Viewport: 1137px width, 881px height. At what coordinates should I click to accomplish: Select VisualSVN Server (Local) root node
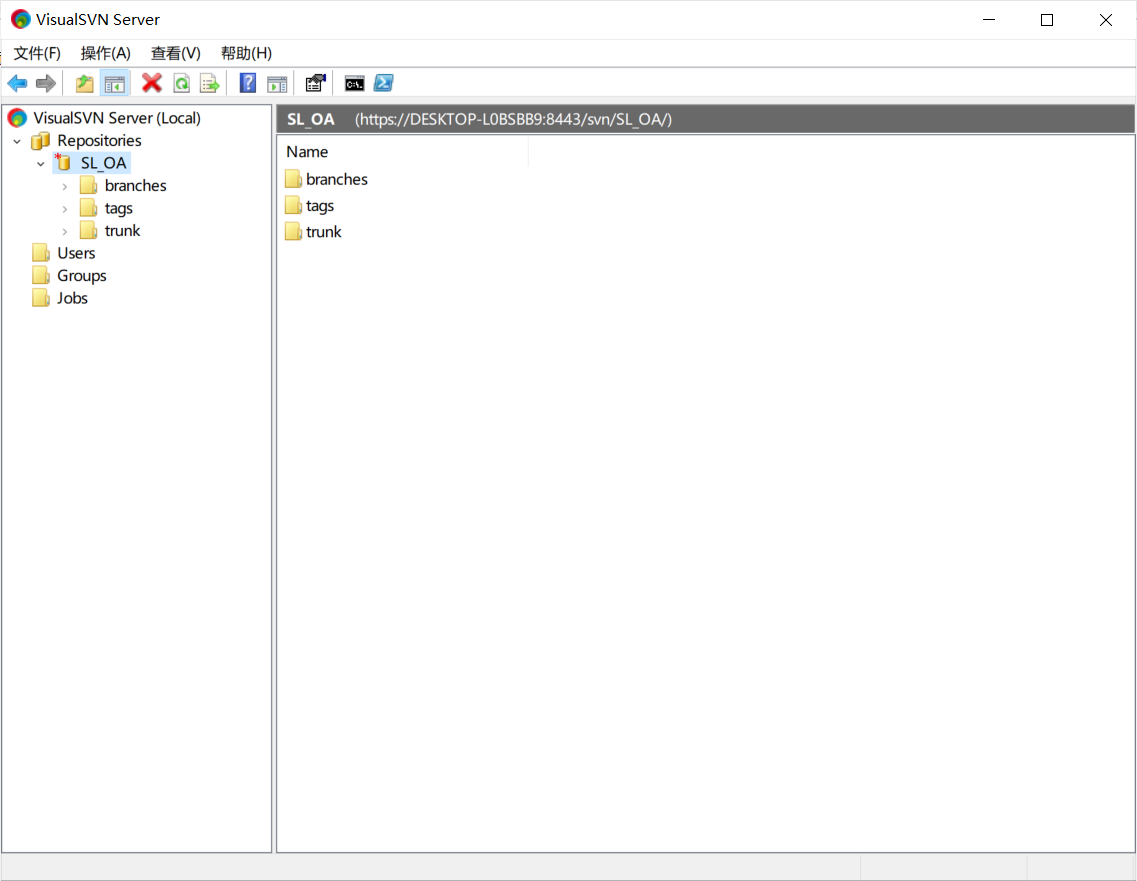pos(114,117)
